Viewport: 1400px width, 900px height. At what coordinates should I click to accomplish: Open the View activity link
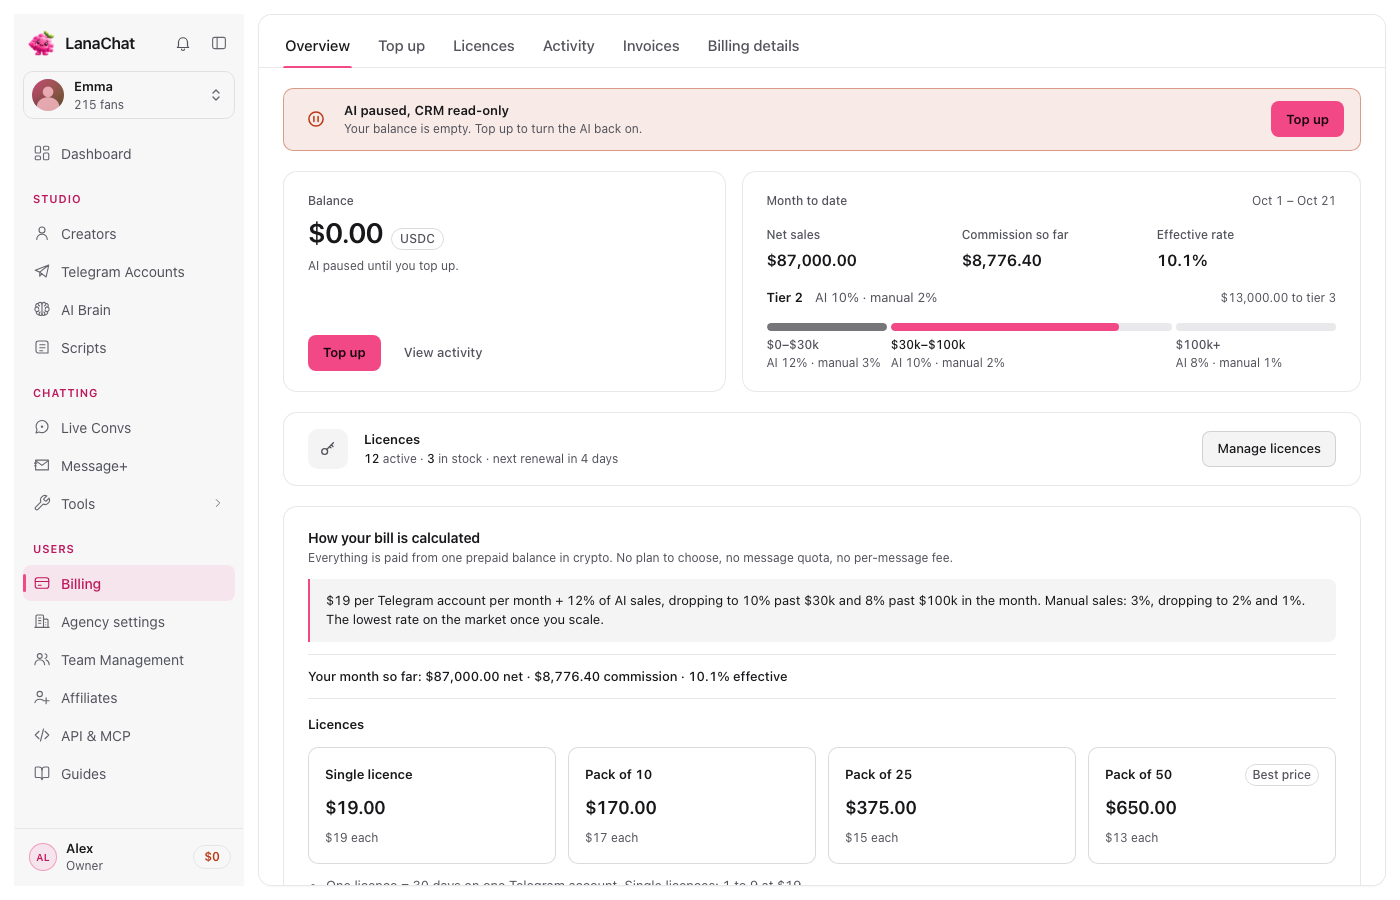coord(443,353)
